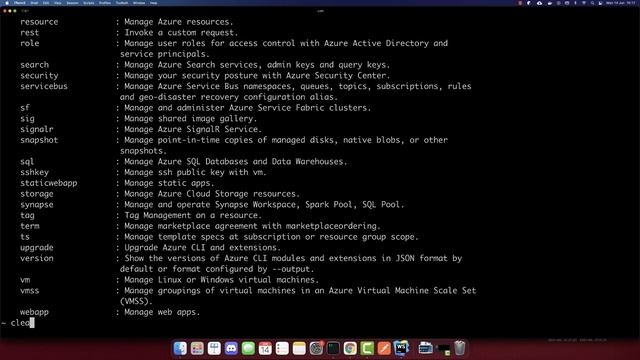
Task: Open System Preferences with badge
Action: pyautogui.click(x=316, y=348)
